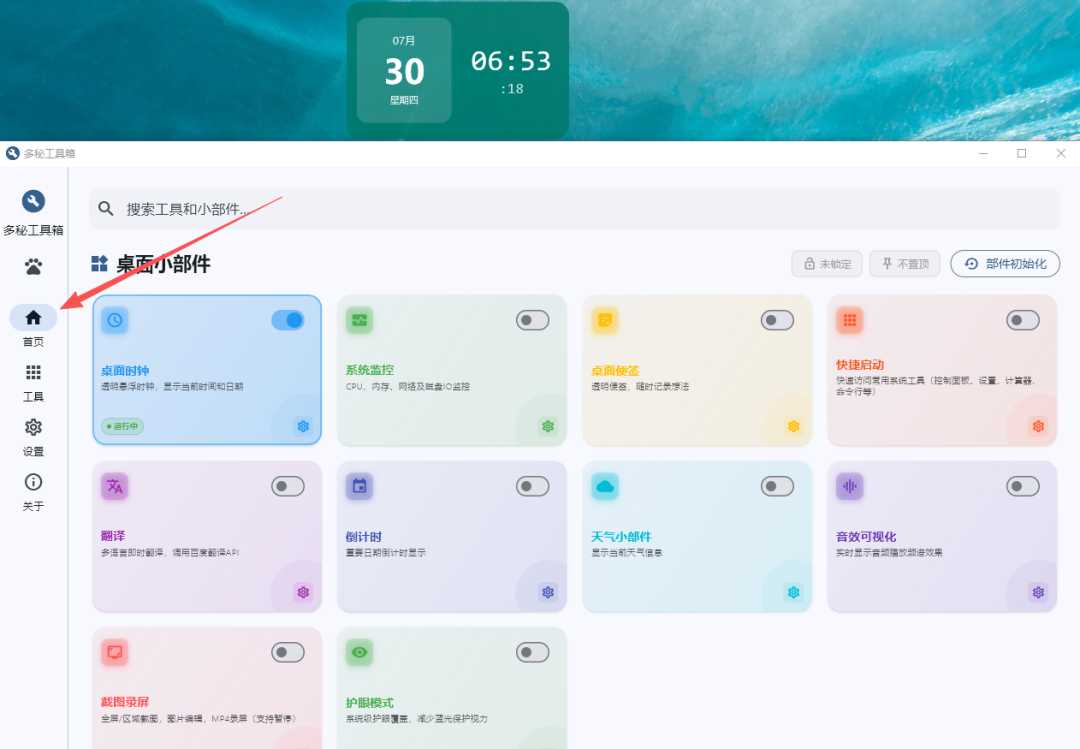Click the 截图录屏 card title

(125, 702)
